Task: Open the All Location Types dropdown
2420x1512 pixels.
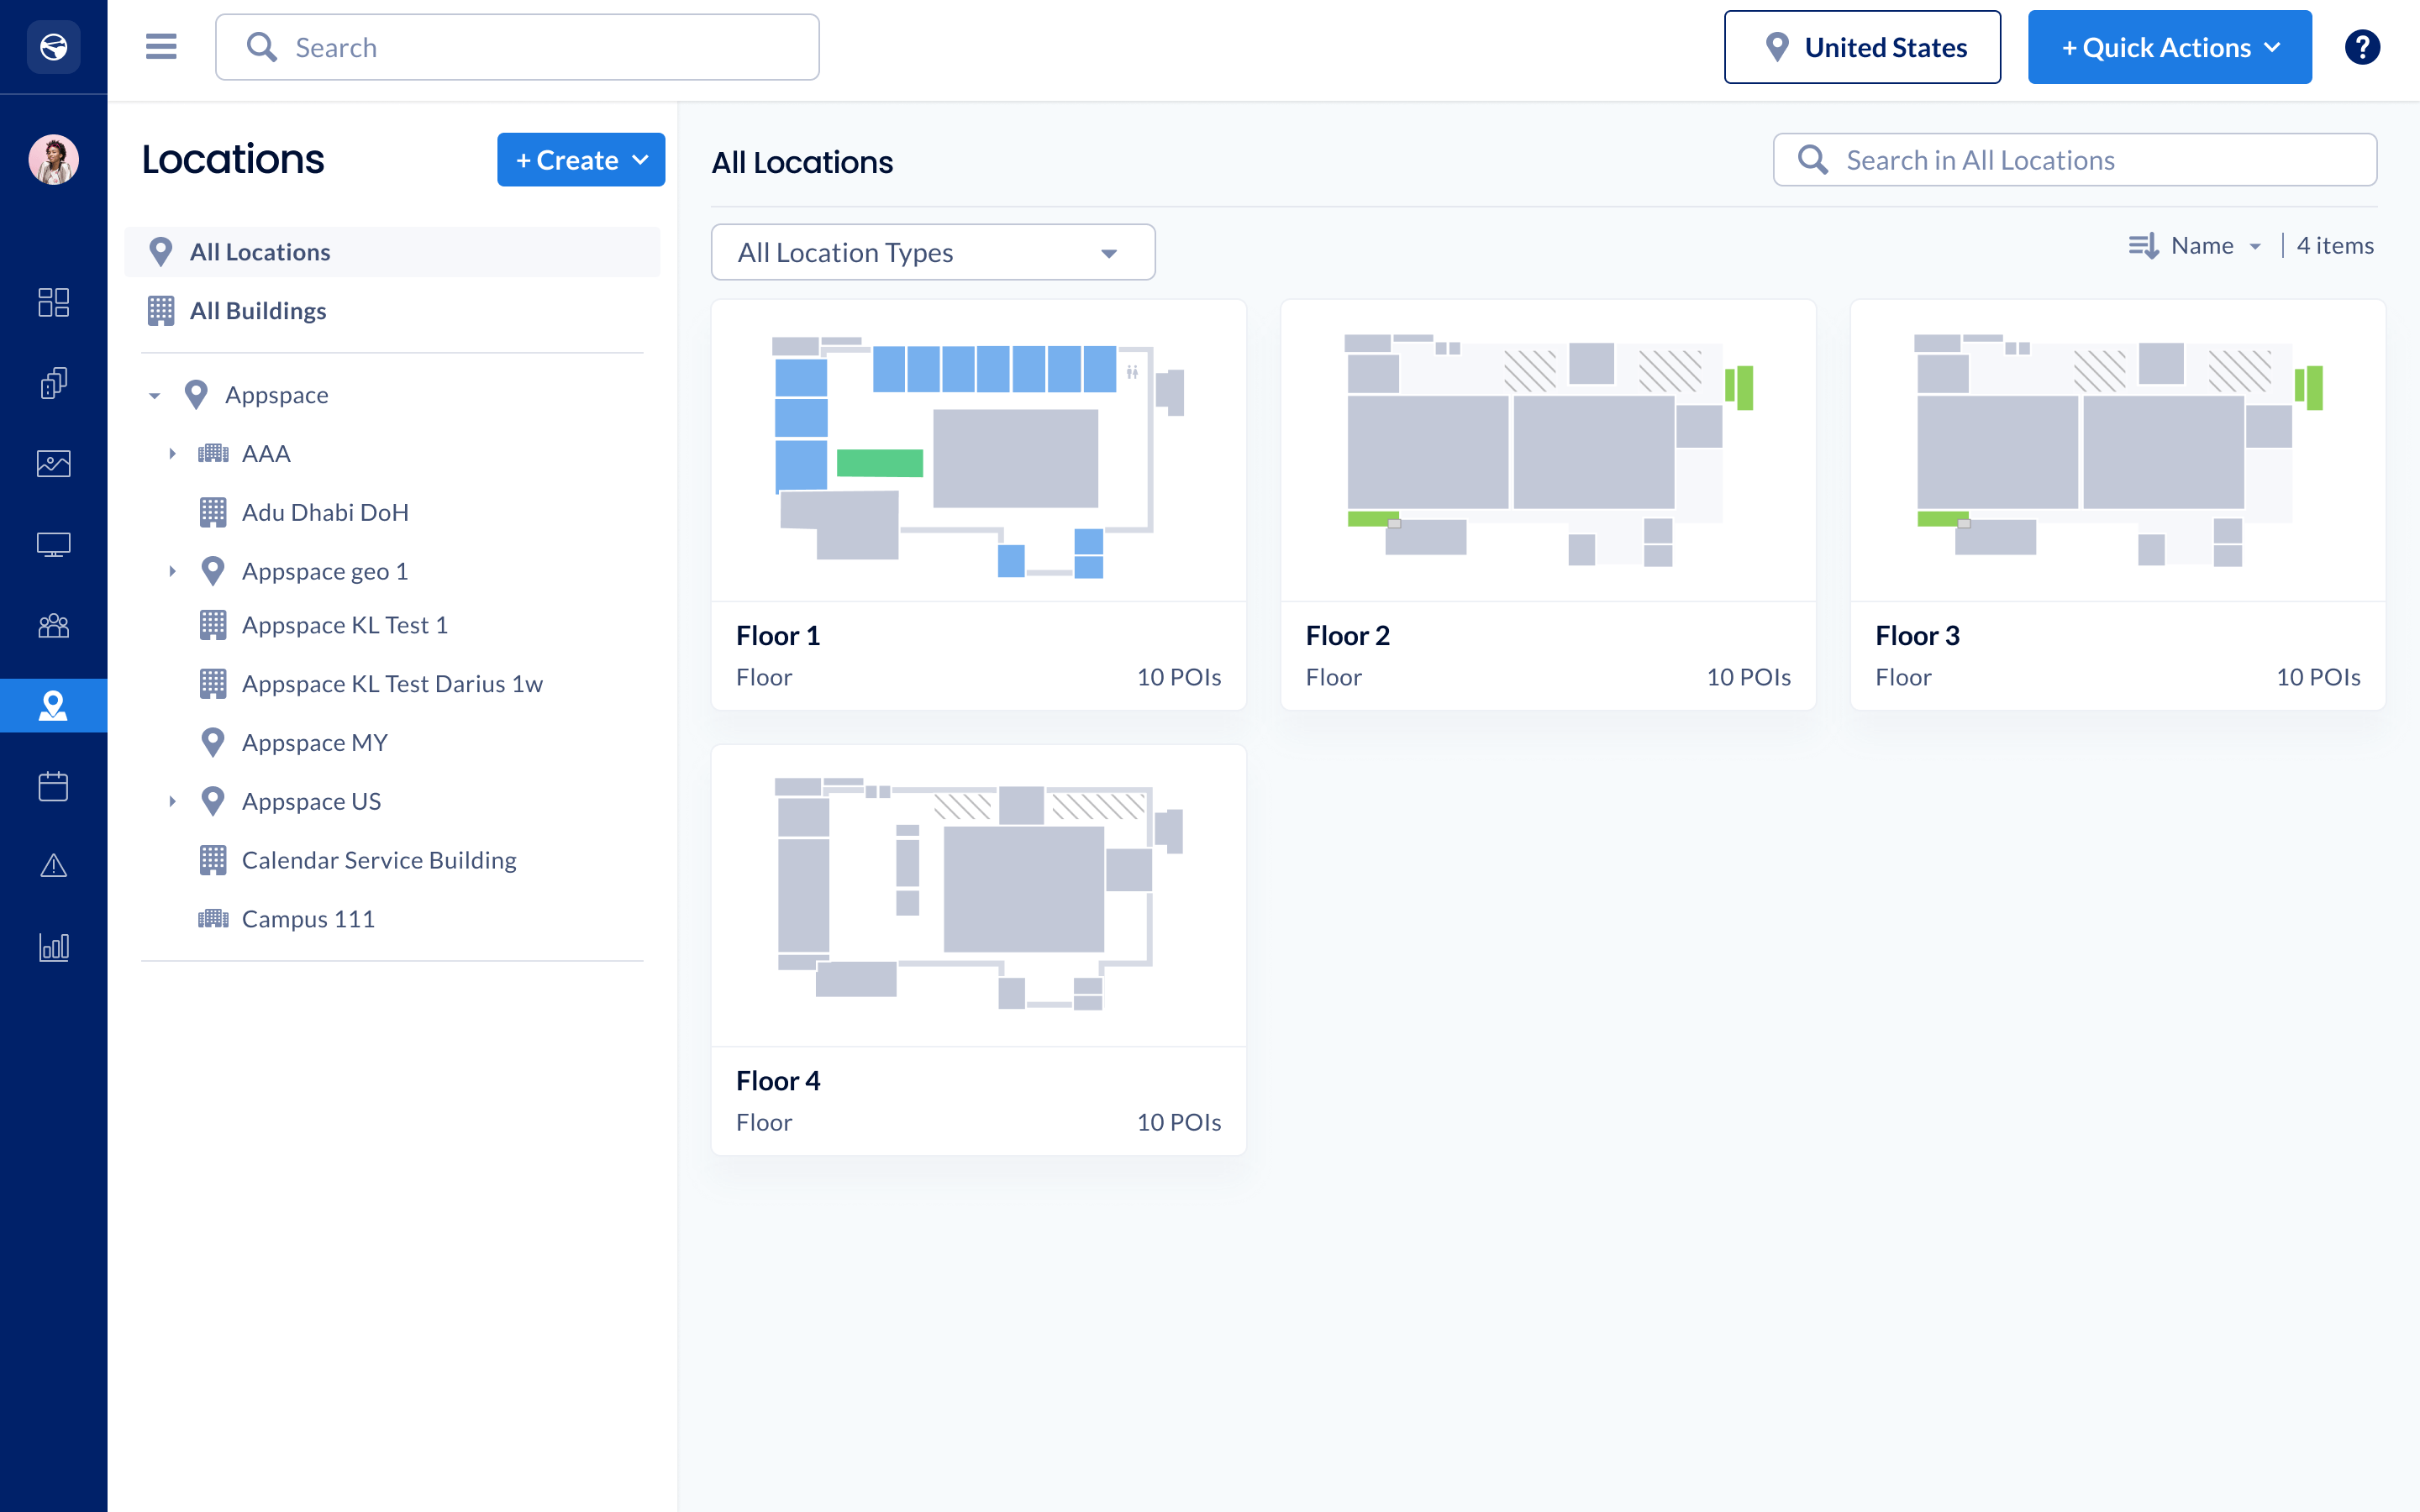Action: click(x=932, y=253)
